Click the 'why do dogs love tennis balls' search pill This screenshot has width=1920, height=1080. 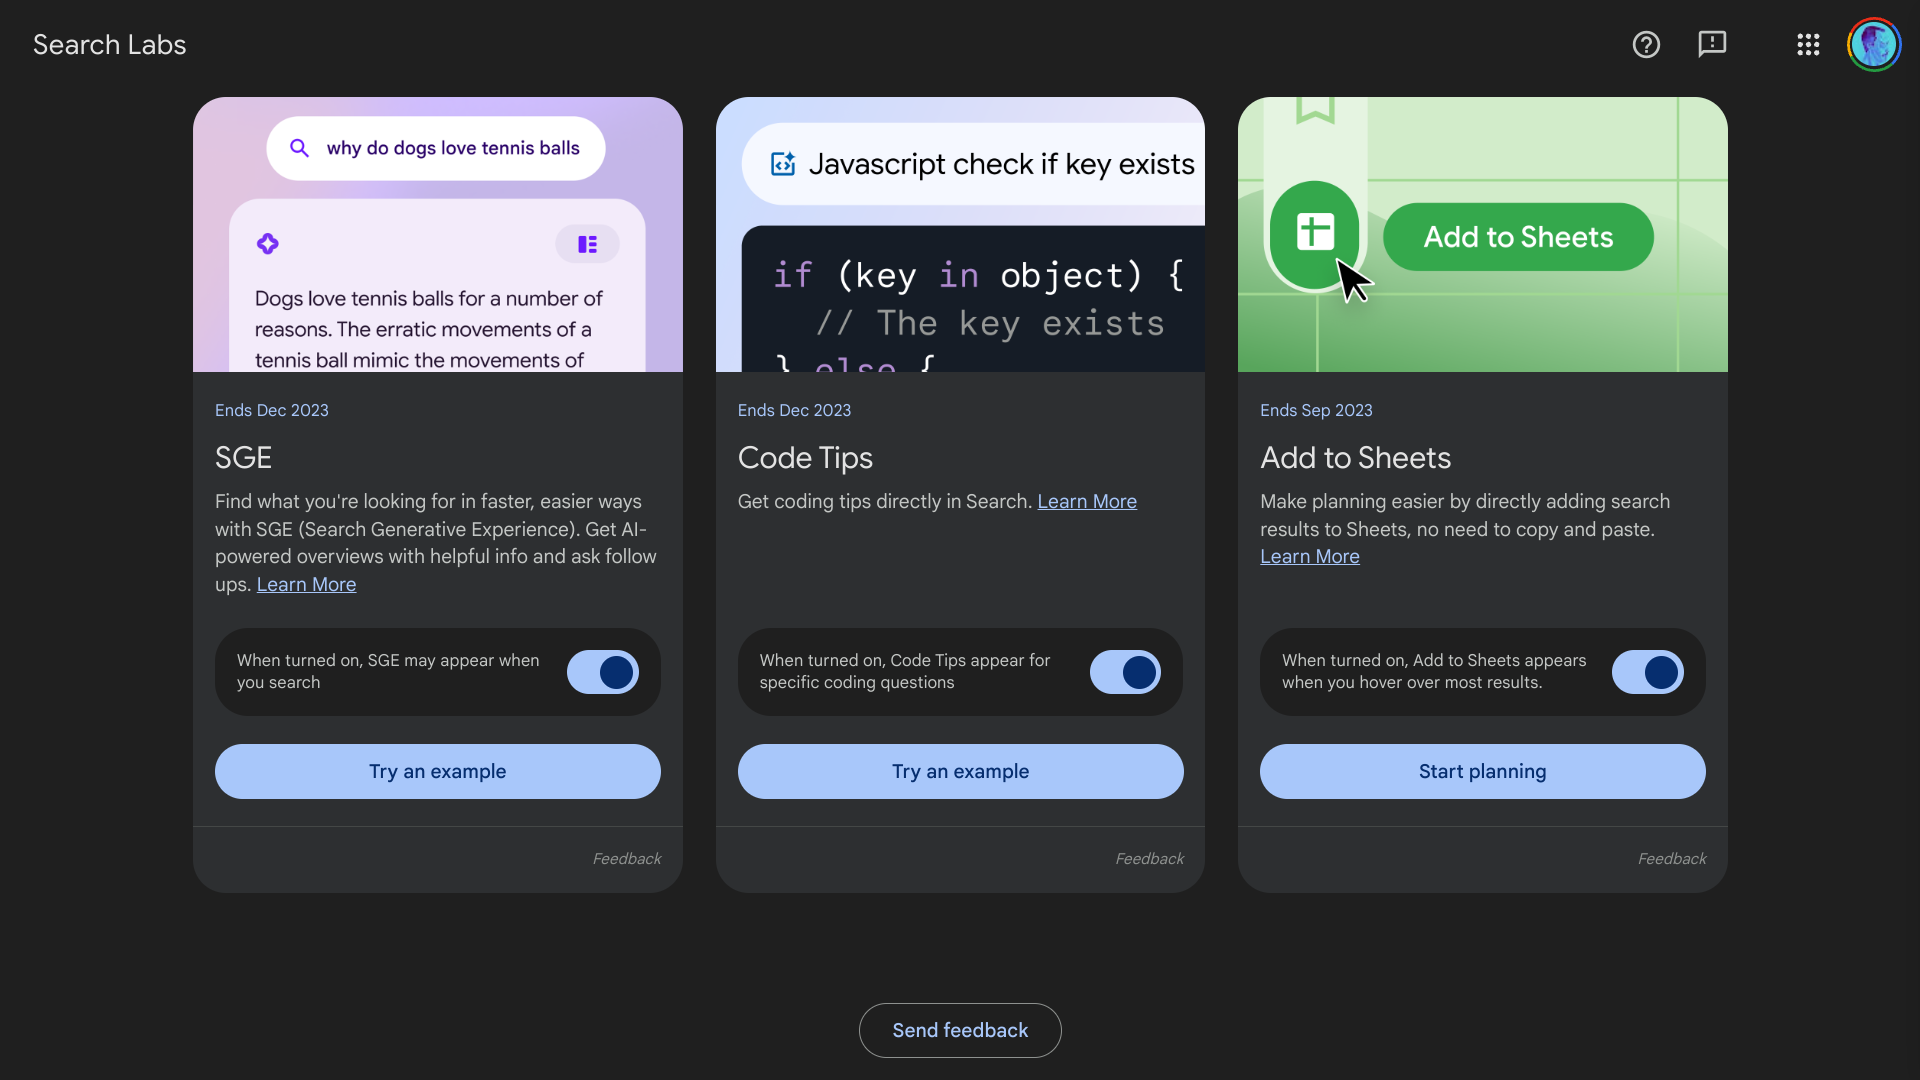[436, 148]
